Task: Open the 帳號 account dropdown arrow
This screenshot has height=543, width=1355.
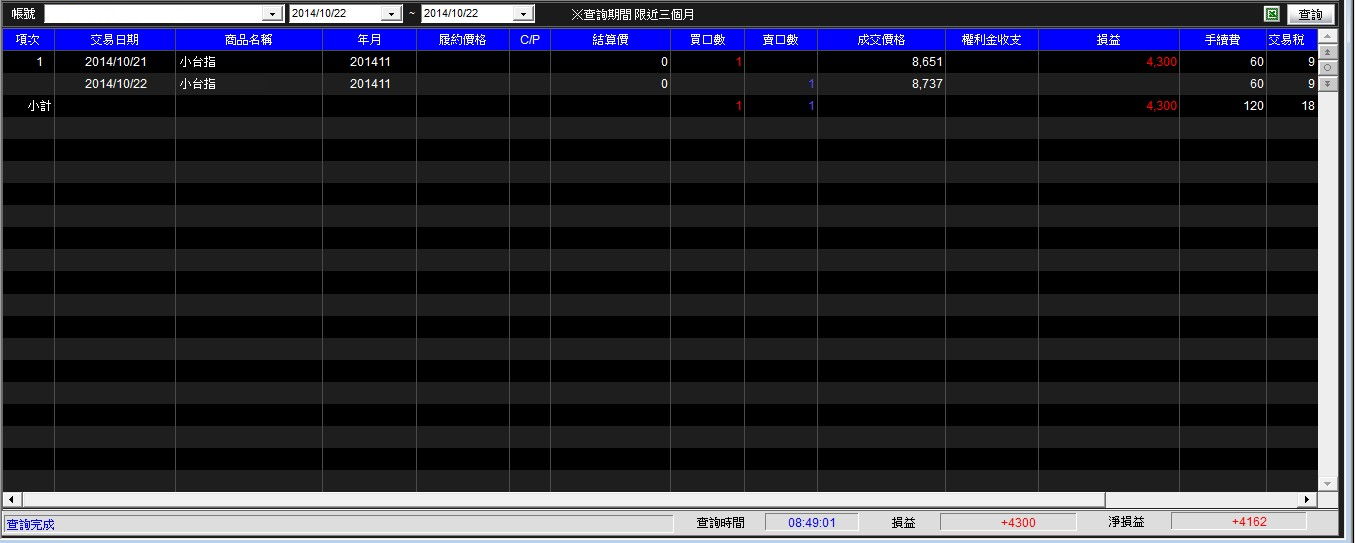Action: coord(272,14)
